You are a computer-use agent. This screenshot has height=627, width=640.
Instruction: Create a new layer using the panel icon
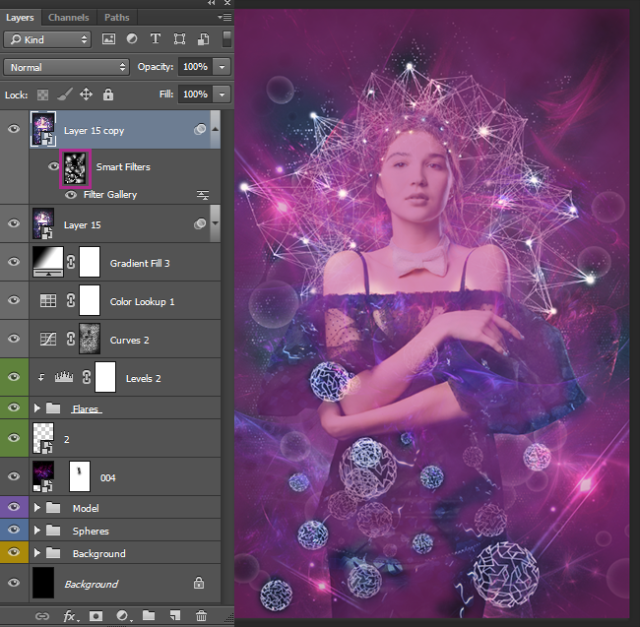tap(174, 616)
